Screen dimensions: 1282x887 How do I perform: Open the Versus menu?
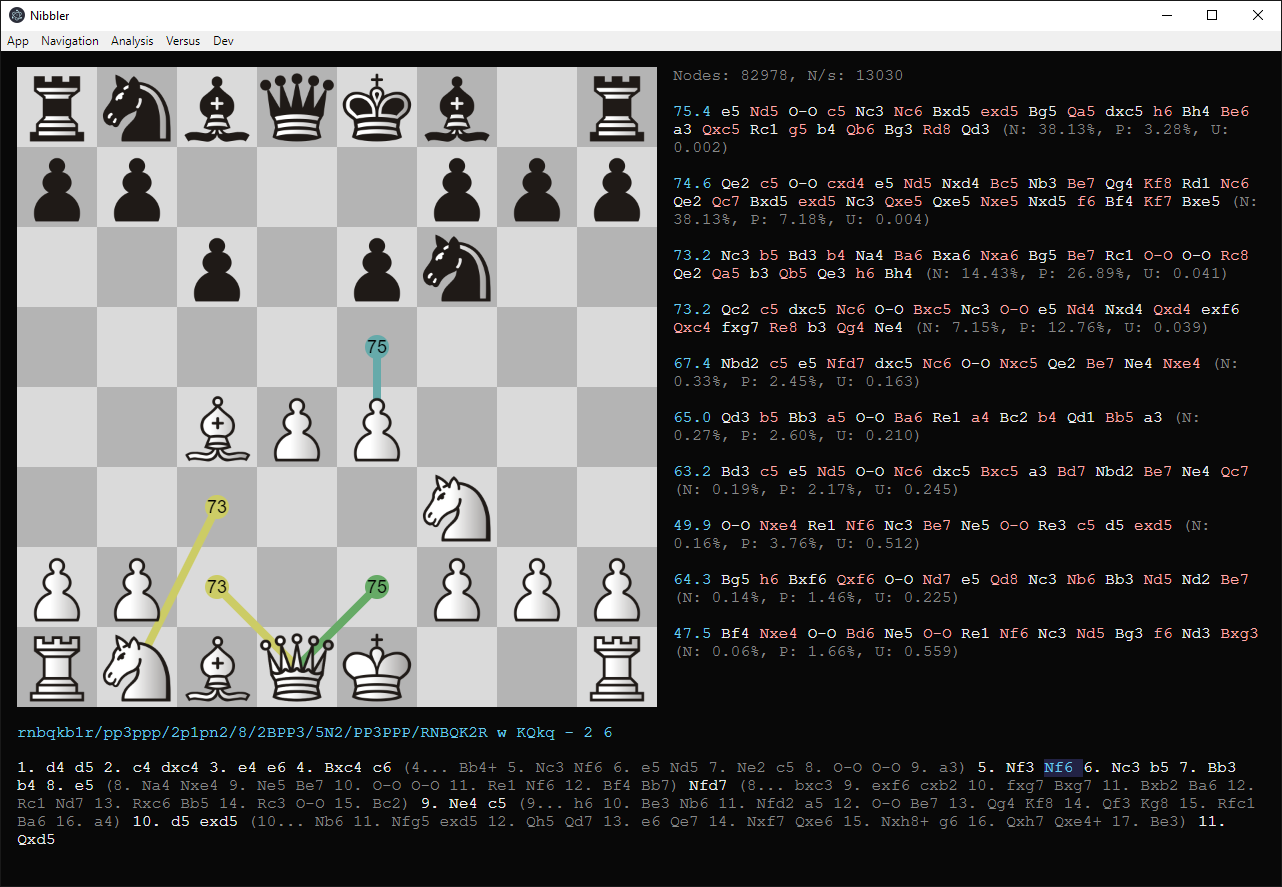[x=183, y=41]
